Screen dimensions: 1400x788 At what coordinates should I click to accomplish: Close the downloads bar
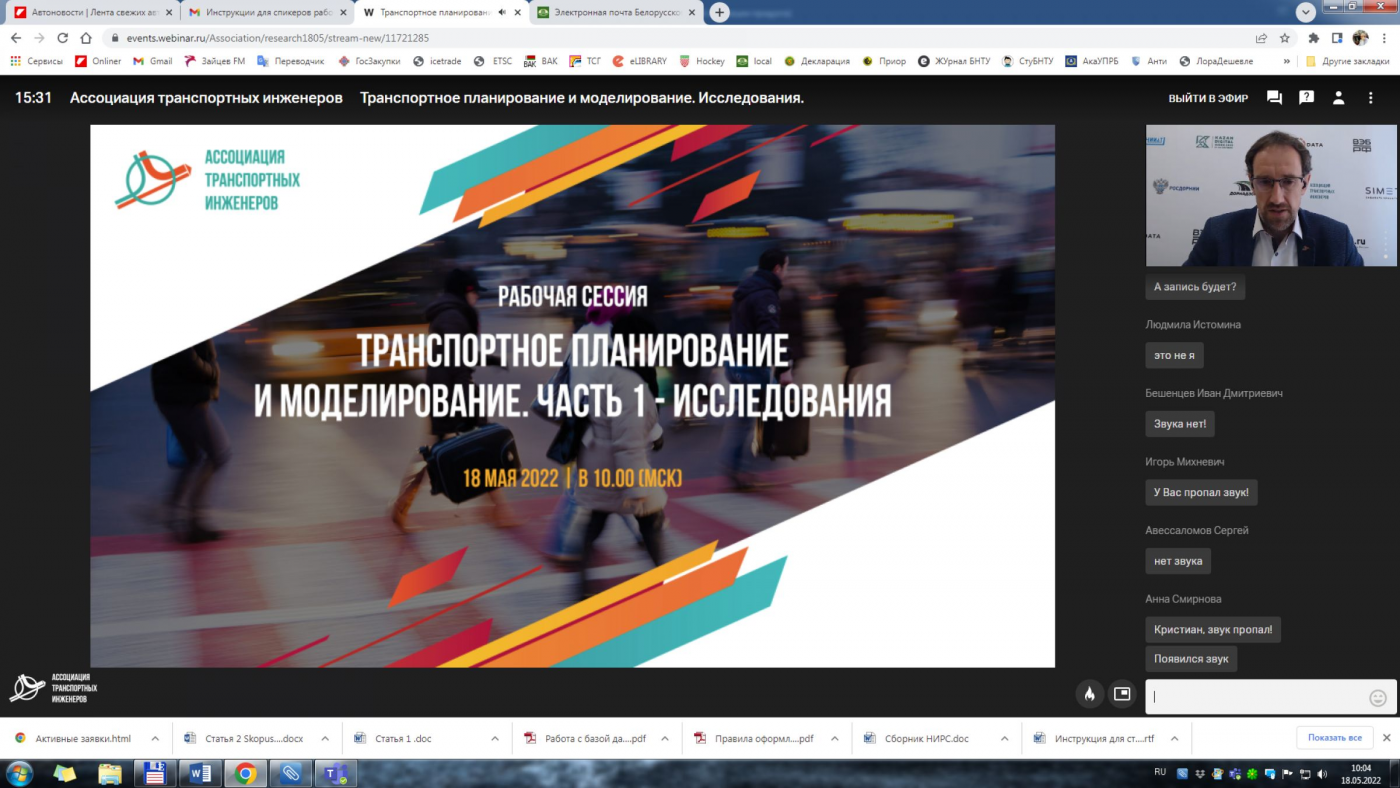[1387, 738]
